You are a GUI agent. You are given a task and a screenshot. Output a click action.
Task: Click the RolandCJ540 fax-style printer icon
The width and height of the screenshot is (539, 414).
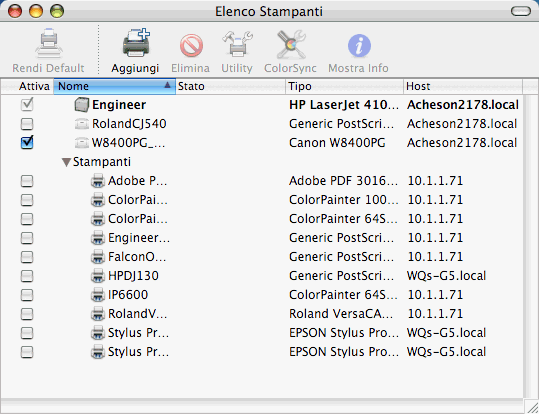coord(82,124)
